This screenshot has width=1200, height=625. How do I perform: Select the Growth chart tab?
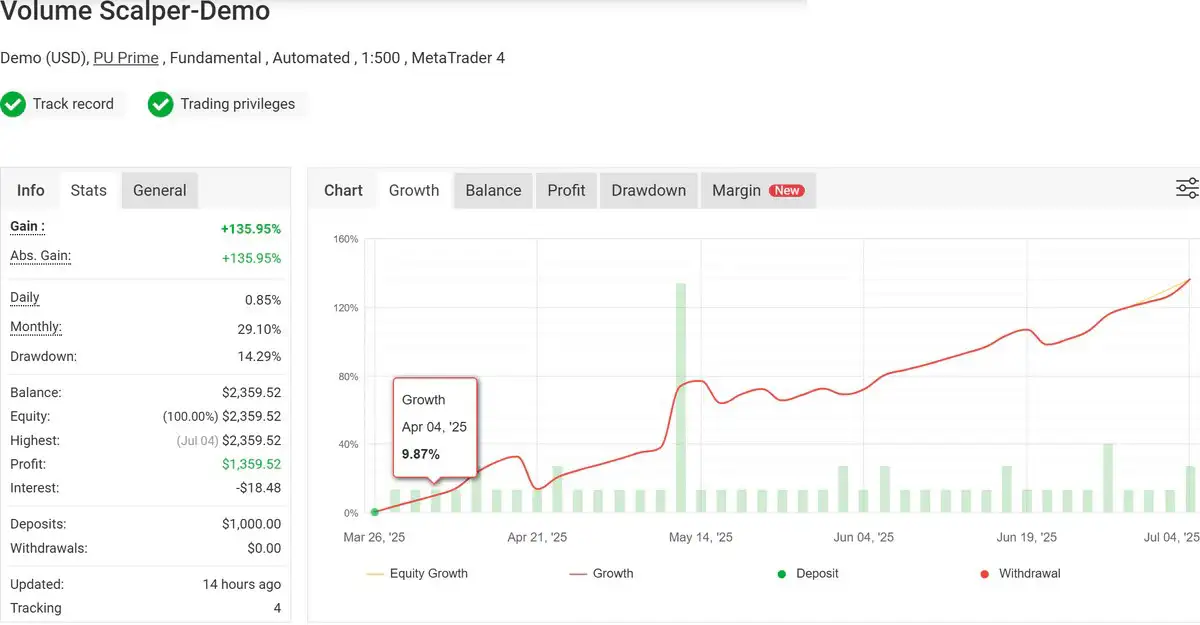tap(414, 190)
